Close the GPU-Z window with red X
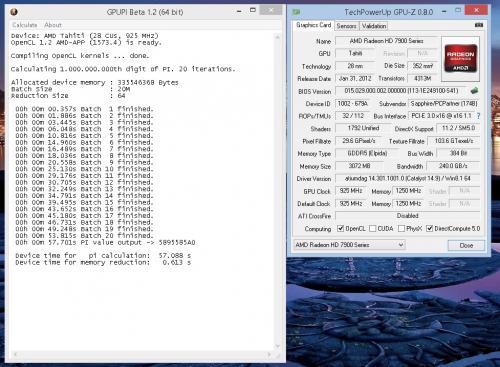This screenshot has width=500, height=367. [476, 10]
